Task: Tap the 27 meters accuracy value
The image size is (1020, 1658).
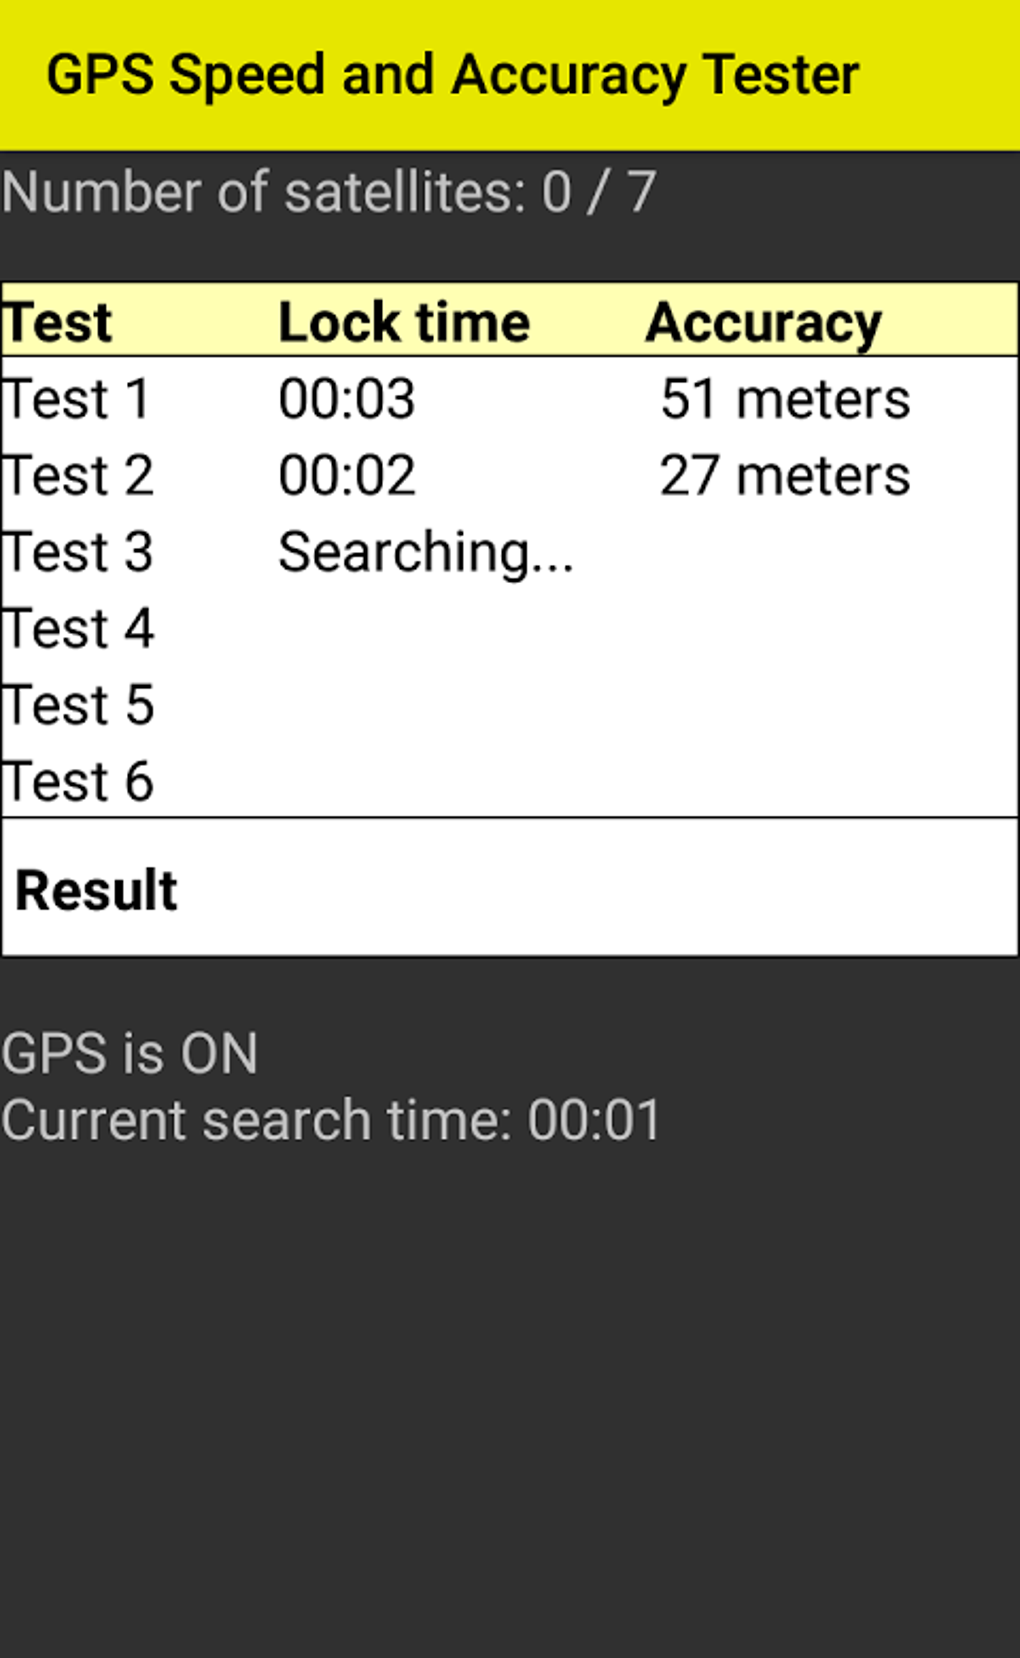Action: click(785, 475)
